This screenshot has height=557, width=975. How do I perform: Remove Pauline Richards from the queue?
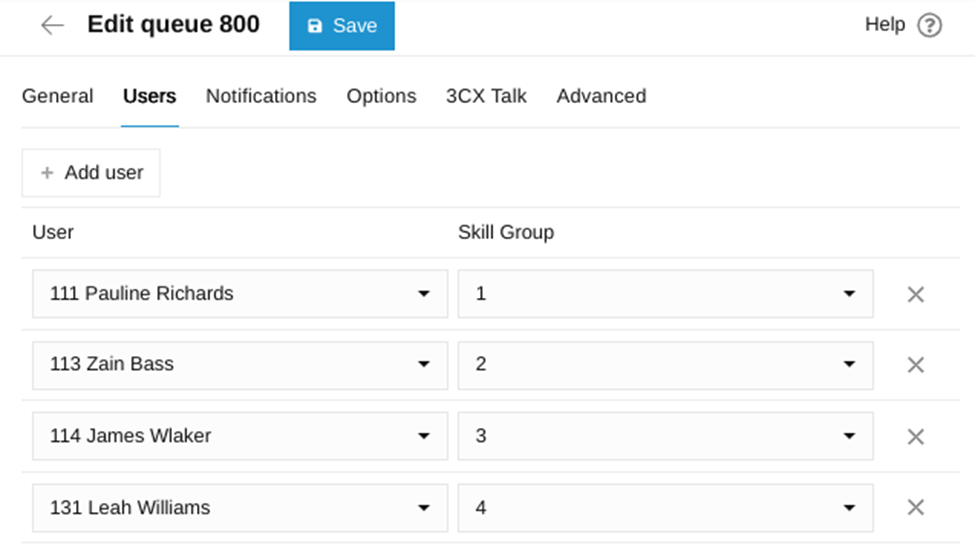(915, 294)
